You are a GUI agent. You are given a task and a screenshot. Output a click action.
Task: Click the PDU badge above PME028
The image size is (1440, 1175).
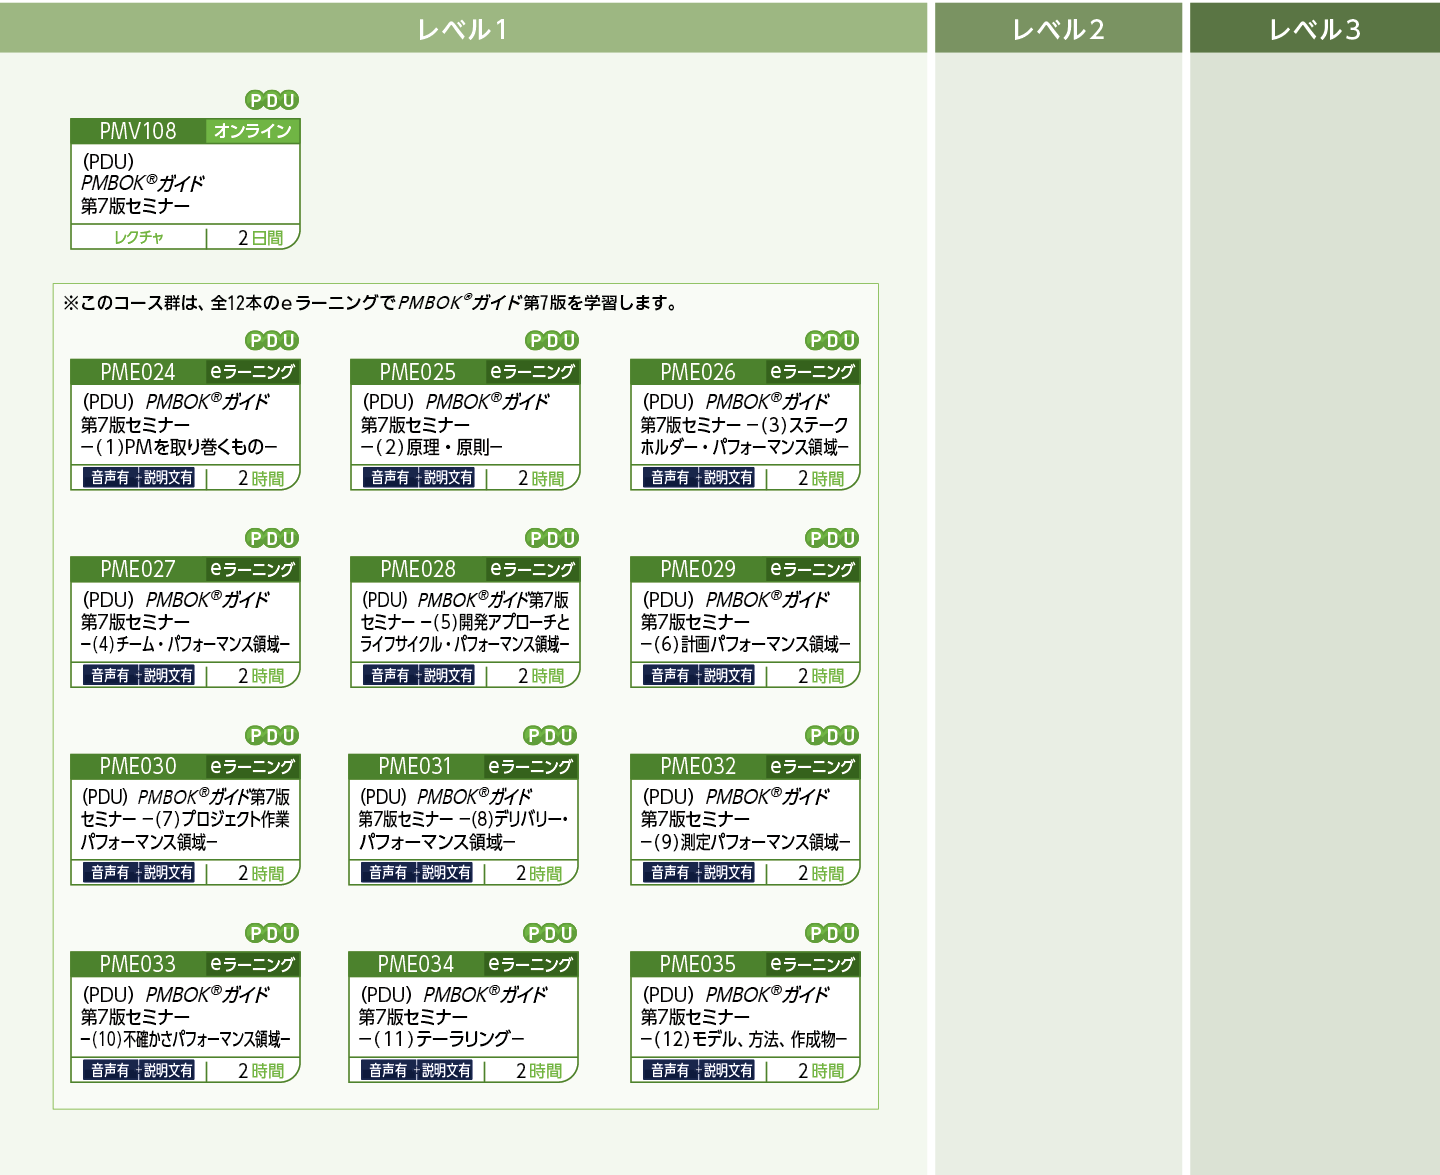pyautogui.click(x=552, y=538)
